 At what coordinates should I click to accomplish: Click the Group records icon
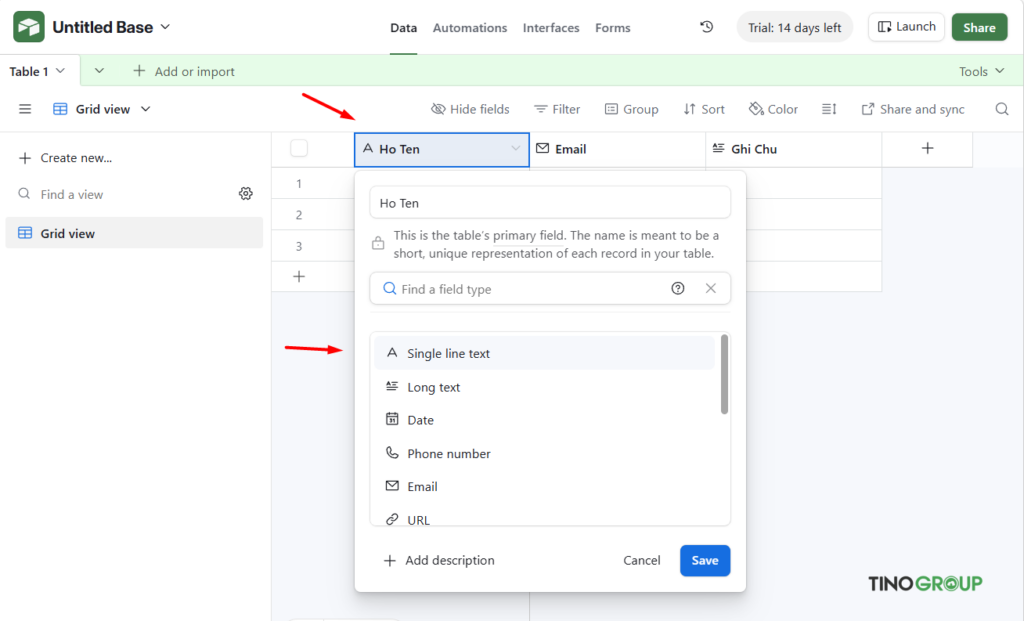pyautogui.click(x=631, y=109)
